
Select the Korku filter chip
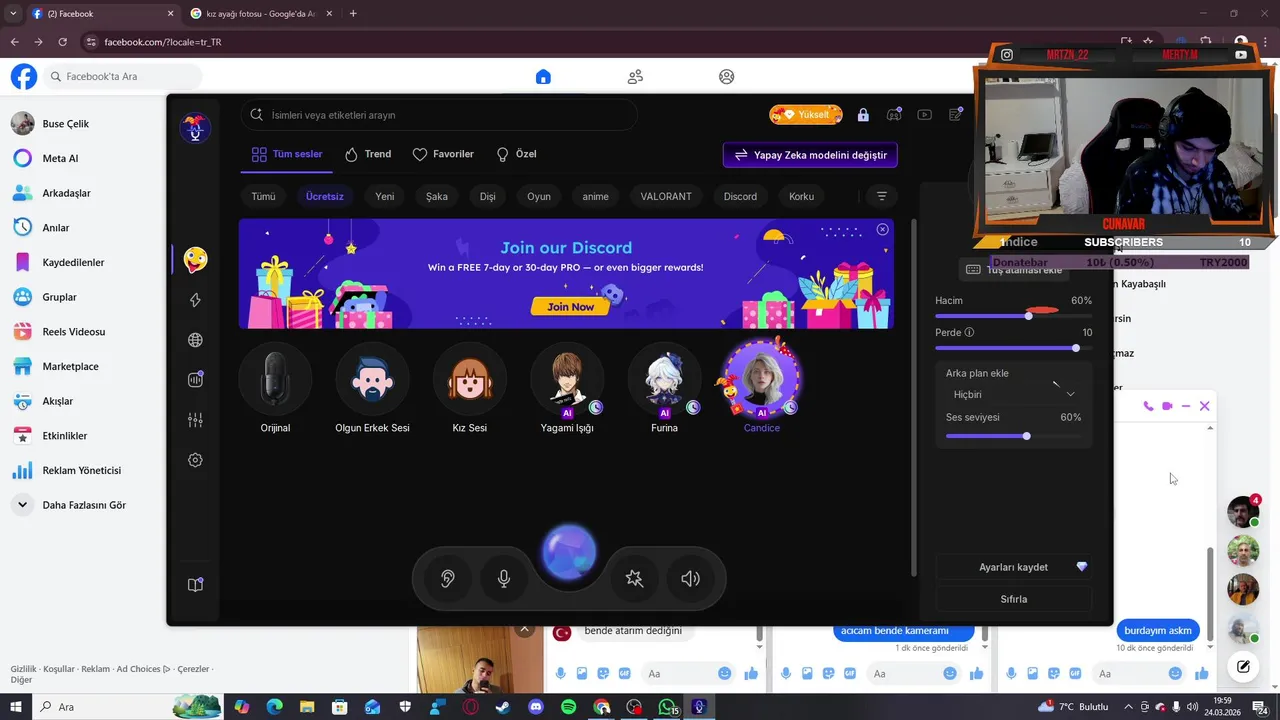pos(802,196)
